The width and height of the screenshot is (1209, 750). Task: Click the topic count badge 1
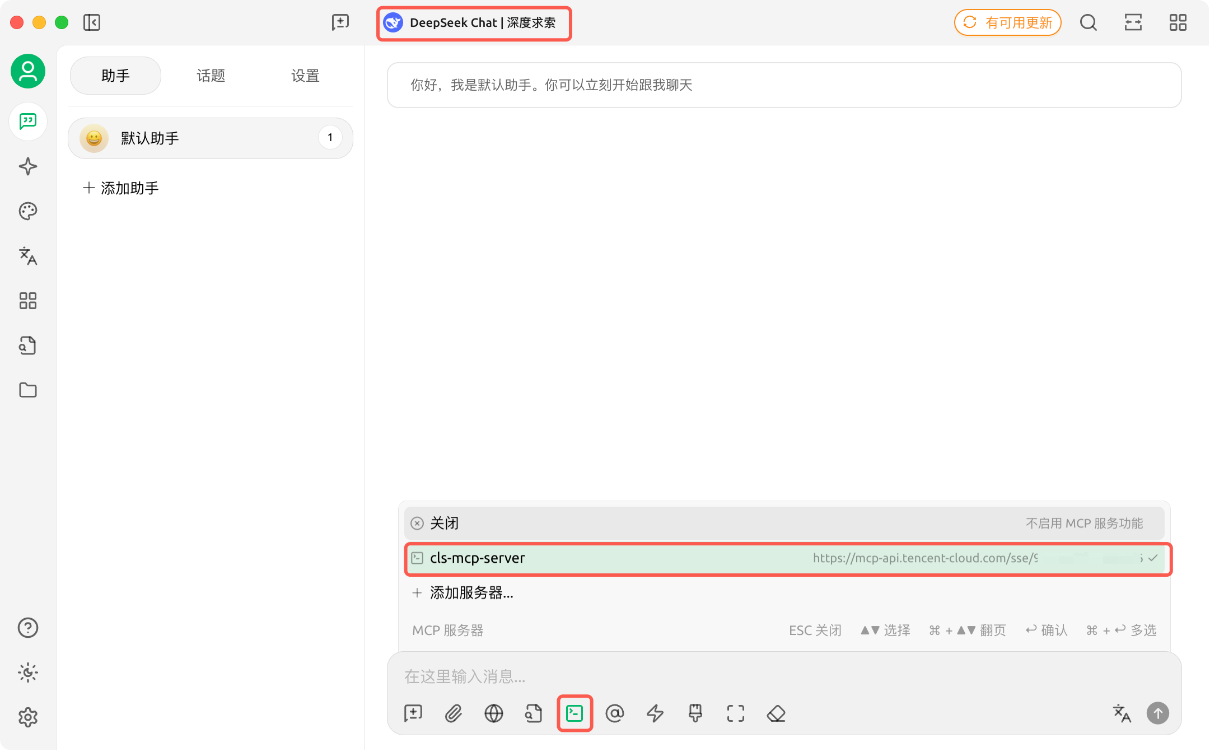pyautogui.click(x=330, y=138)
